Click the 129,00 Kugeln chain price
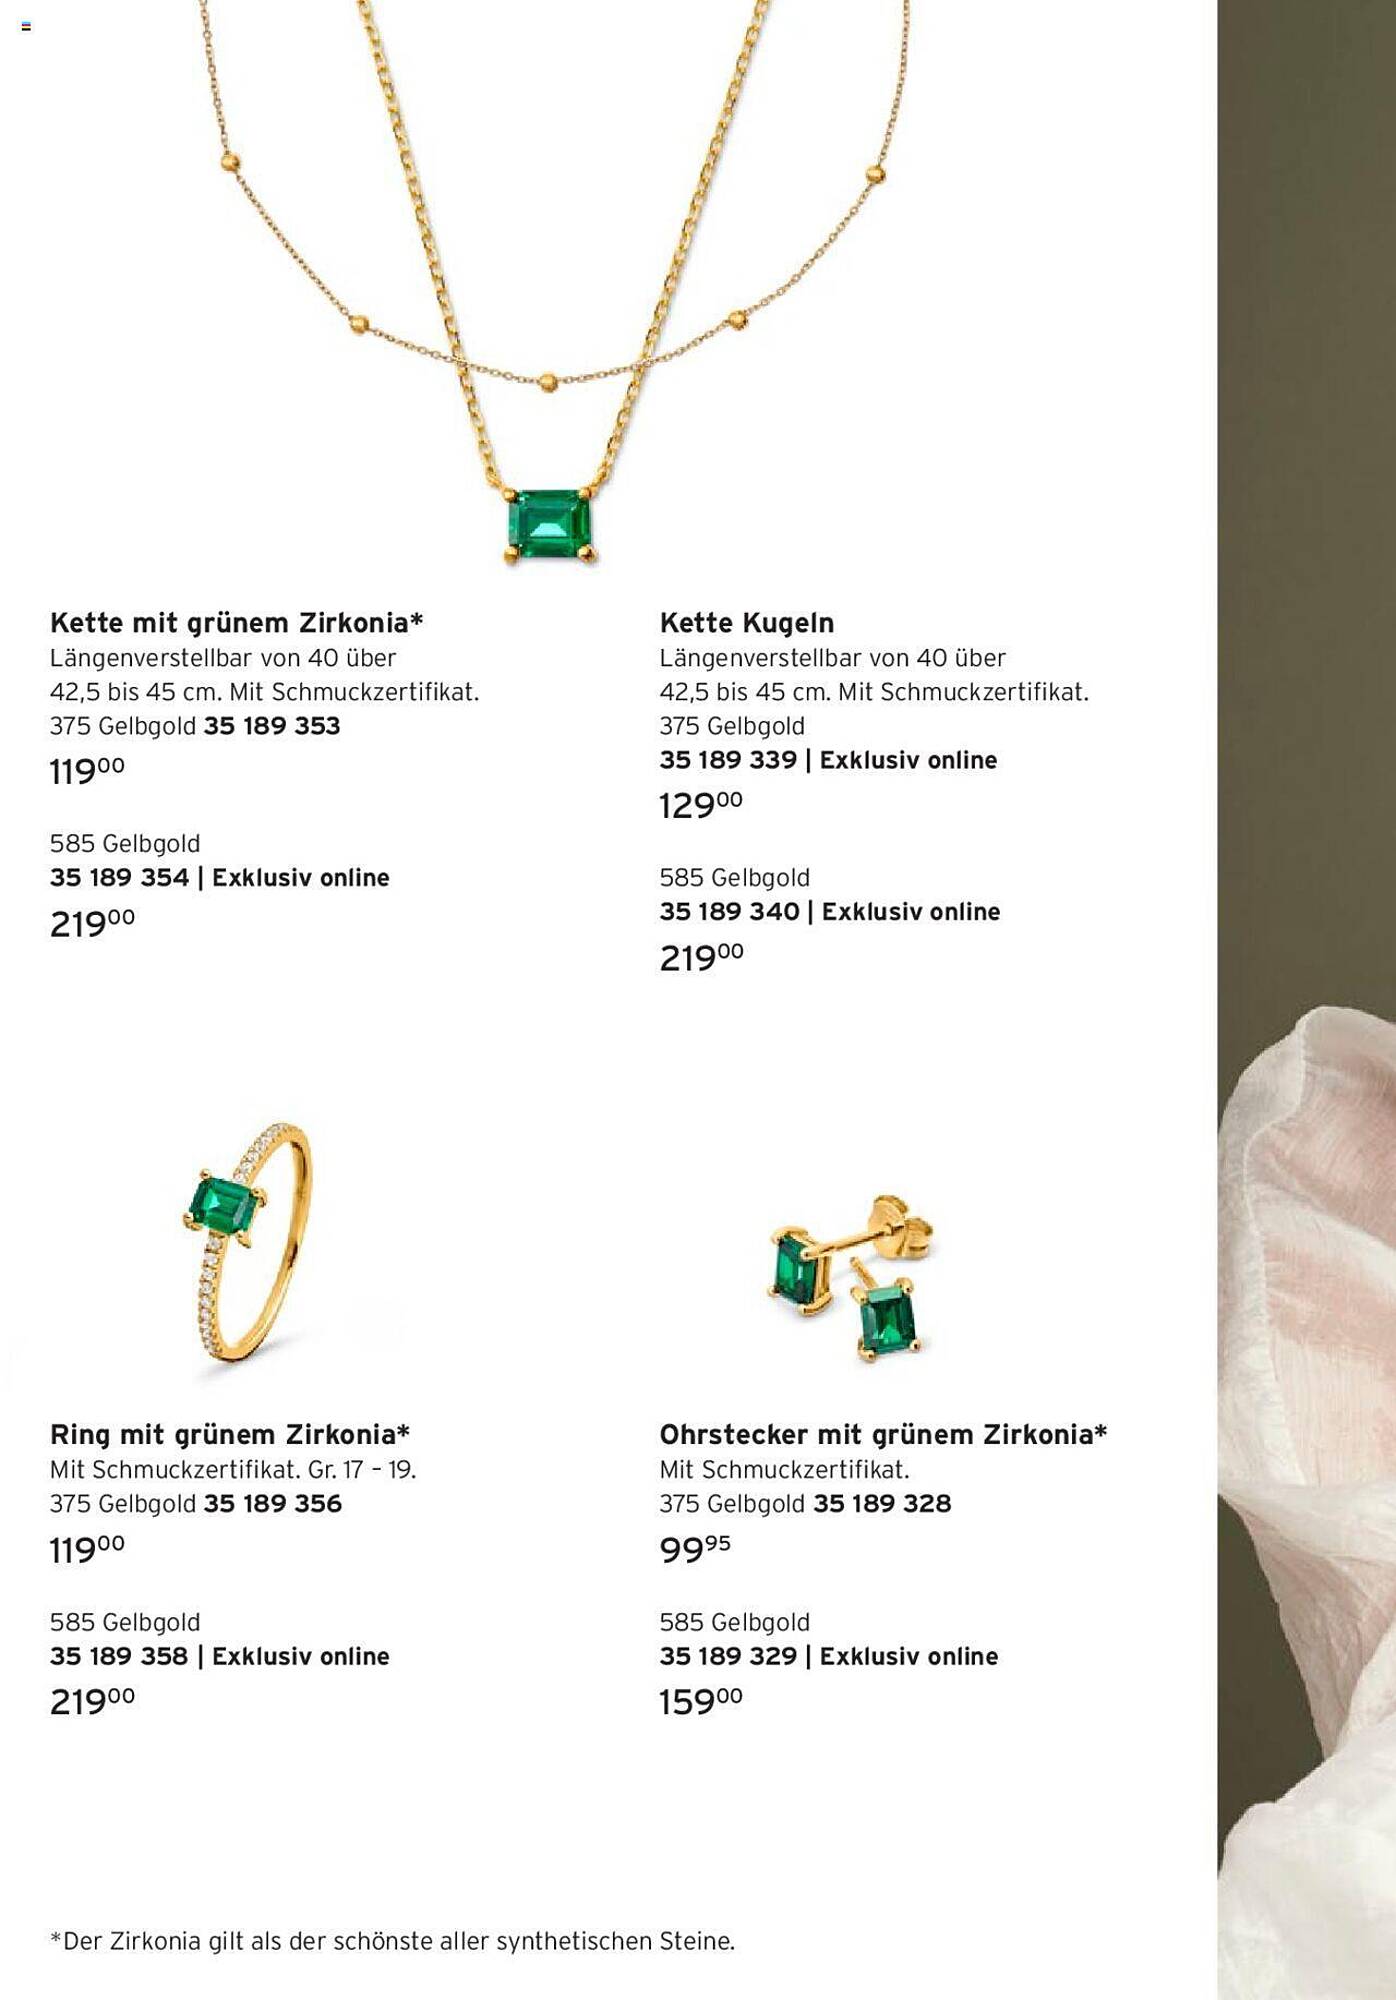 point(701,805)
